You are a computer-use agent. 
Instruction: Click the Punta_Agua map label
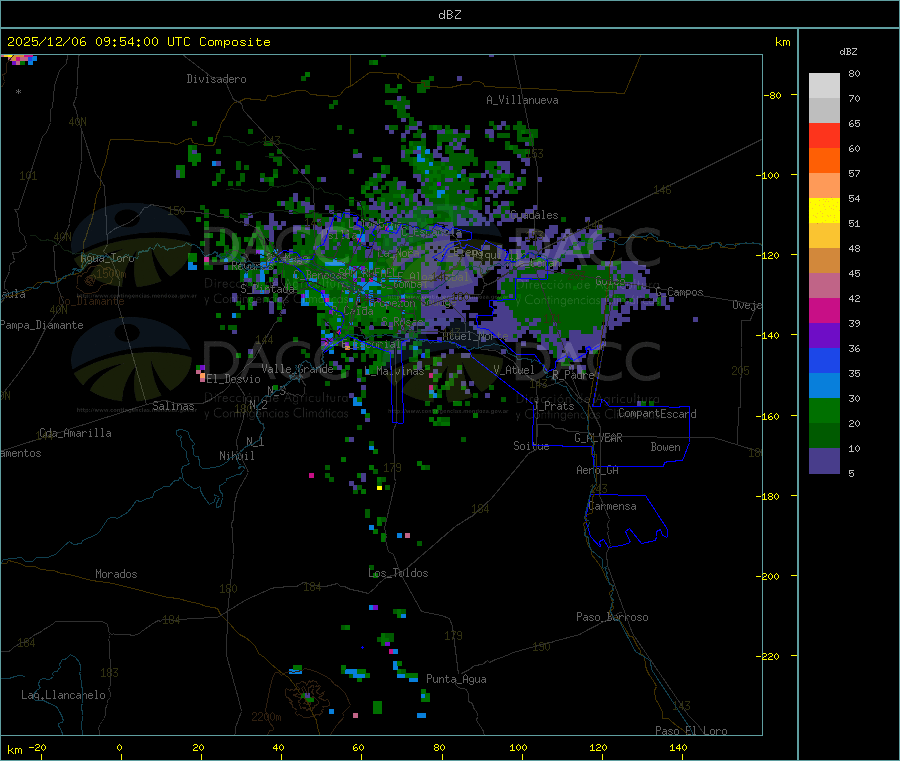point(456,679)
